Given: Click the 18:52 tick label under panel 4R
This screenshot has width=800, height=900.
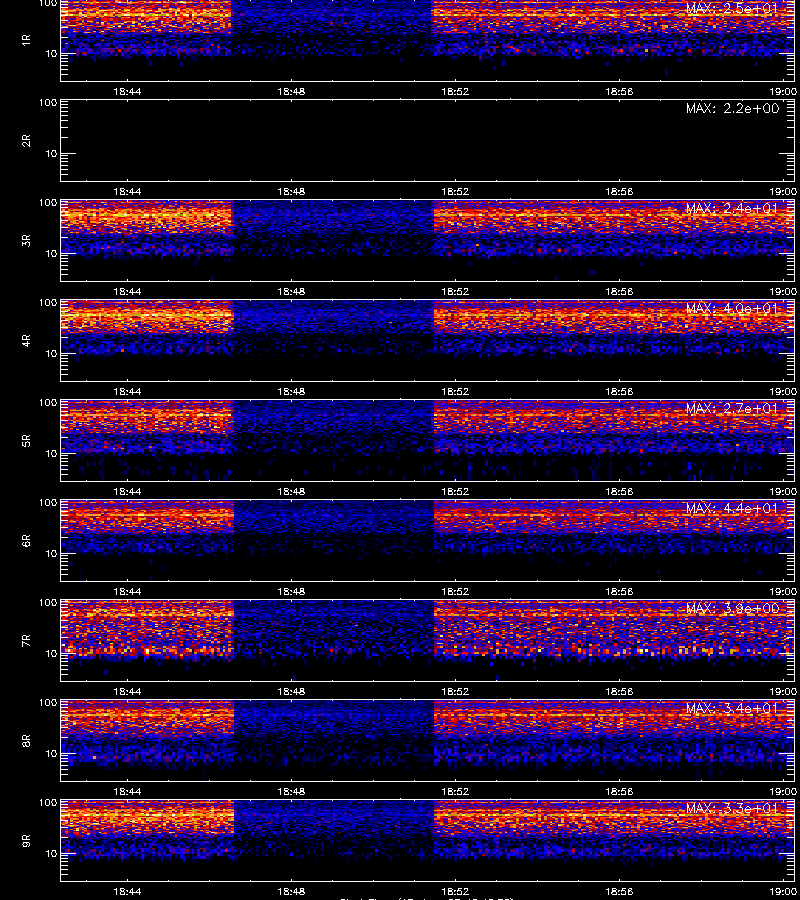Looking at the screenshot, I should point(455,391).
